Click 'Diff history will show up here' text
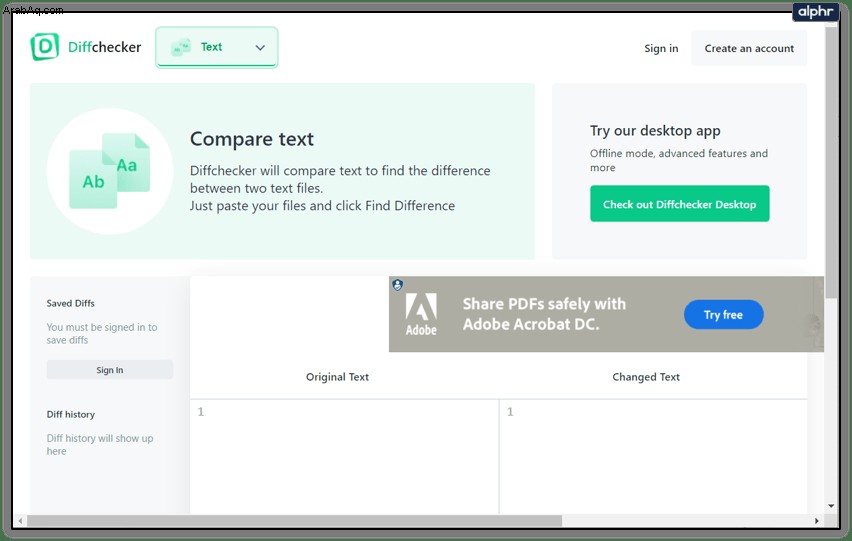The image size is (852, 541). pos(100,444)
